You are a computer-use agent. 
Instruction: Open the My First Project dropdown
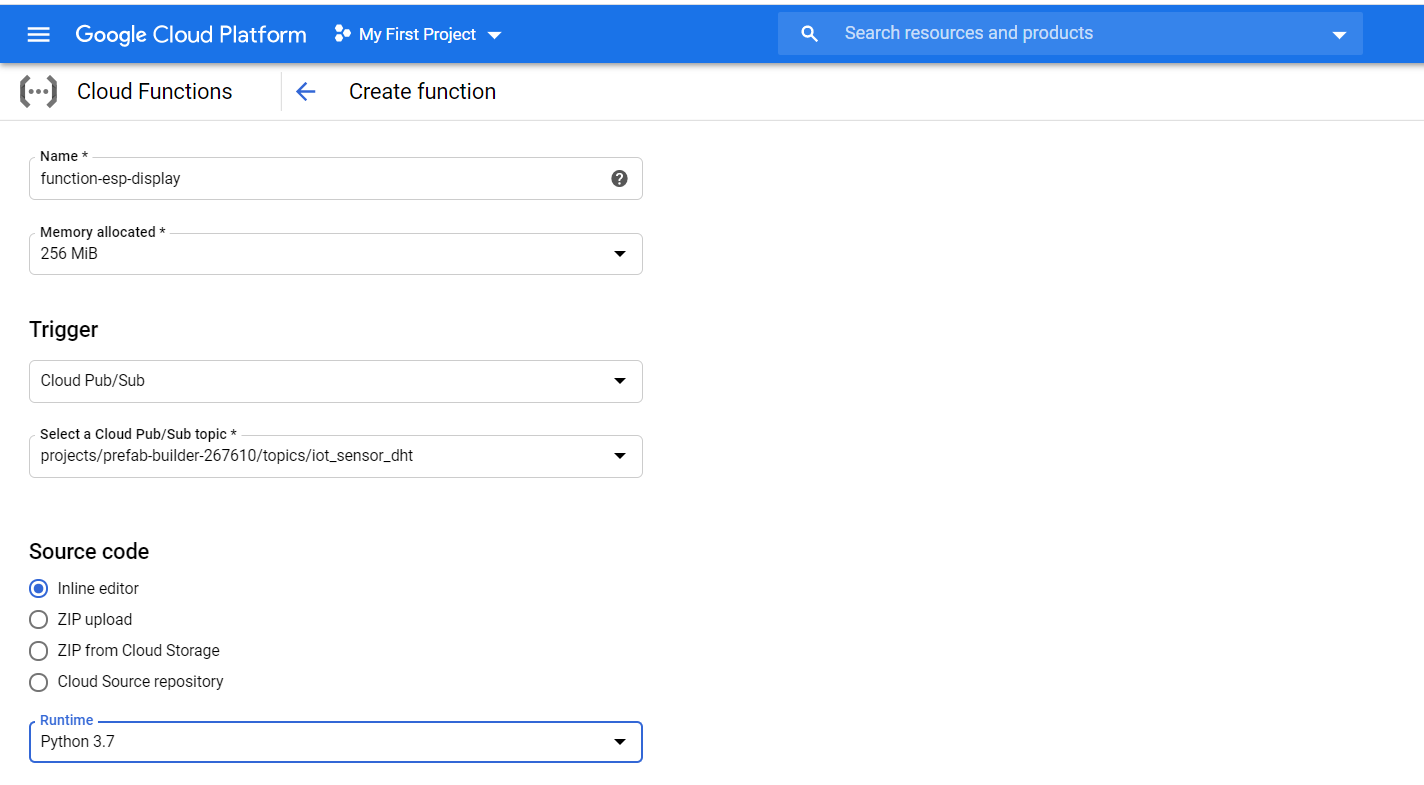(x=417, y=34)
